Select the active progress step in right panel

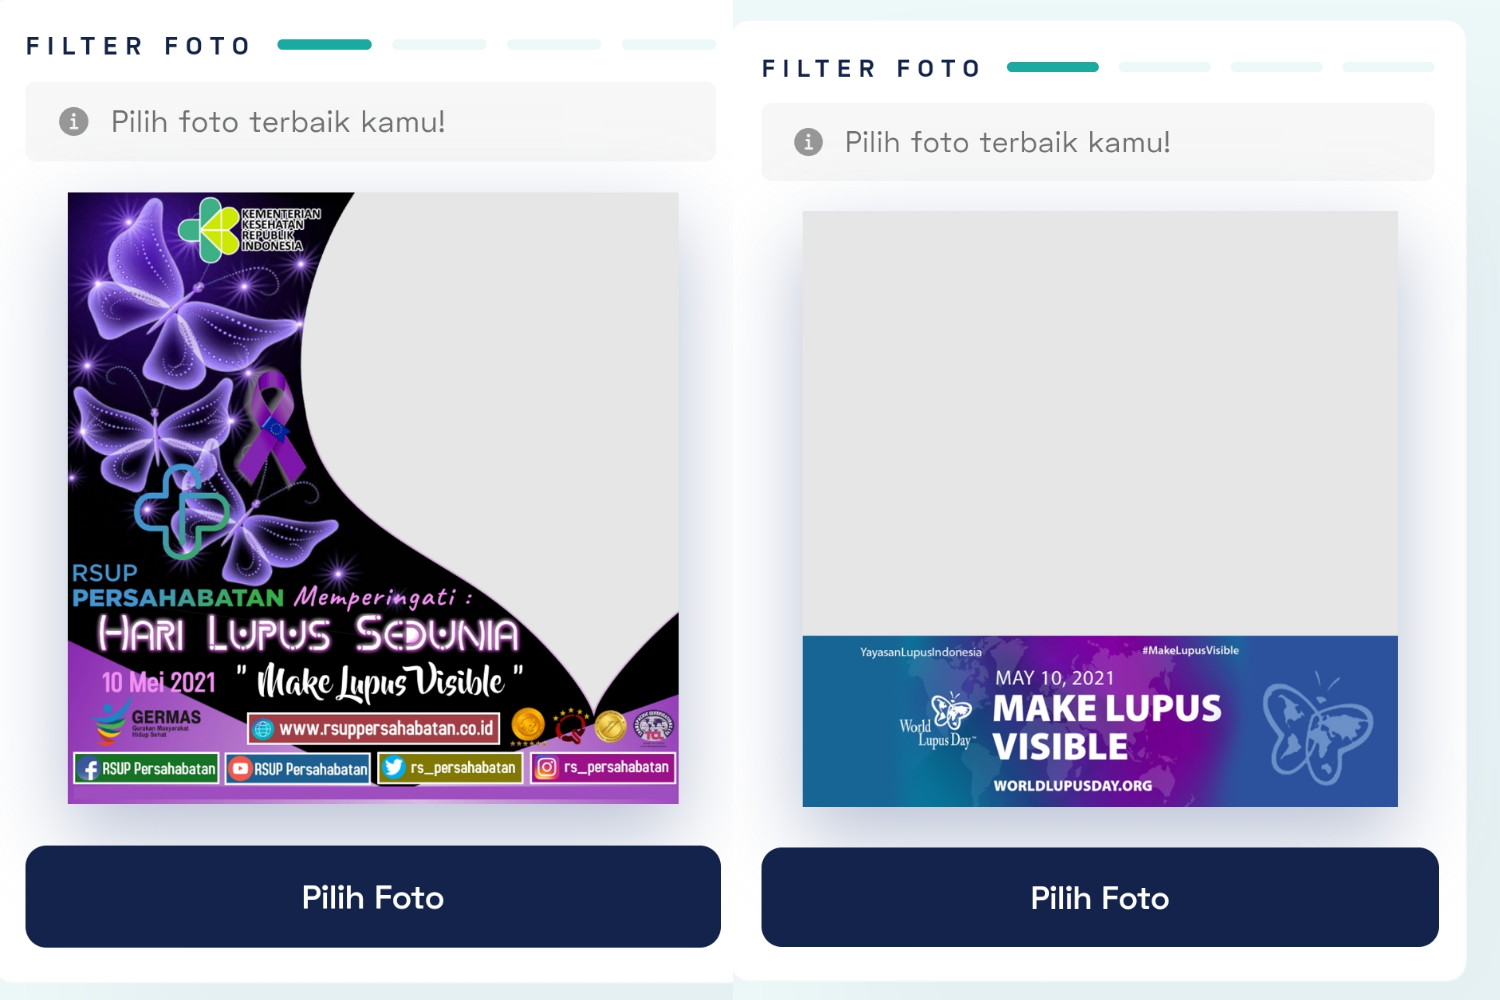coord(1053,67)
